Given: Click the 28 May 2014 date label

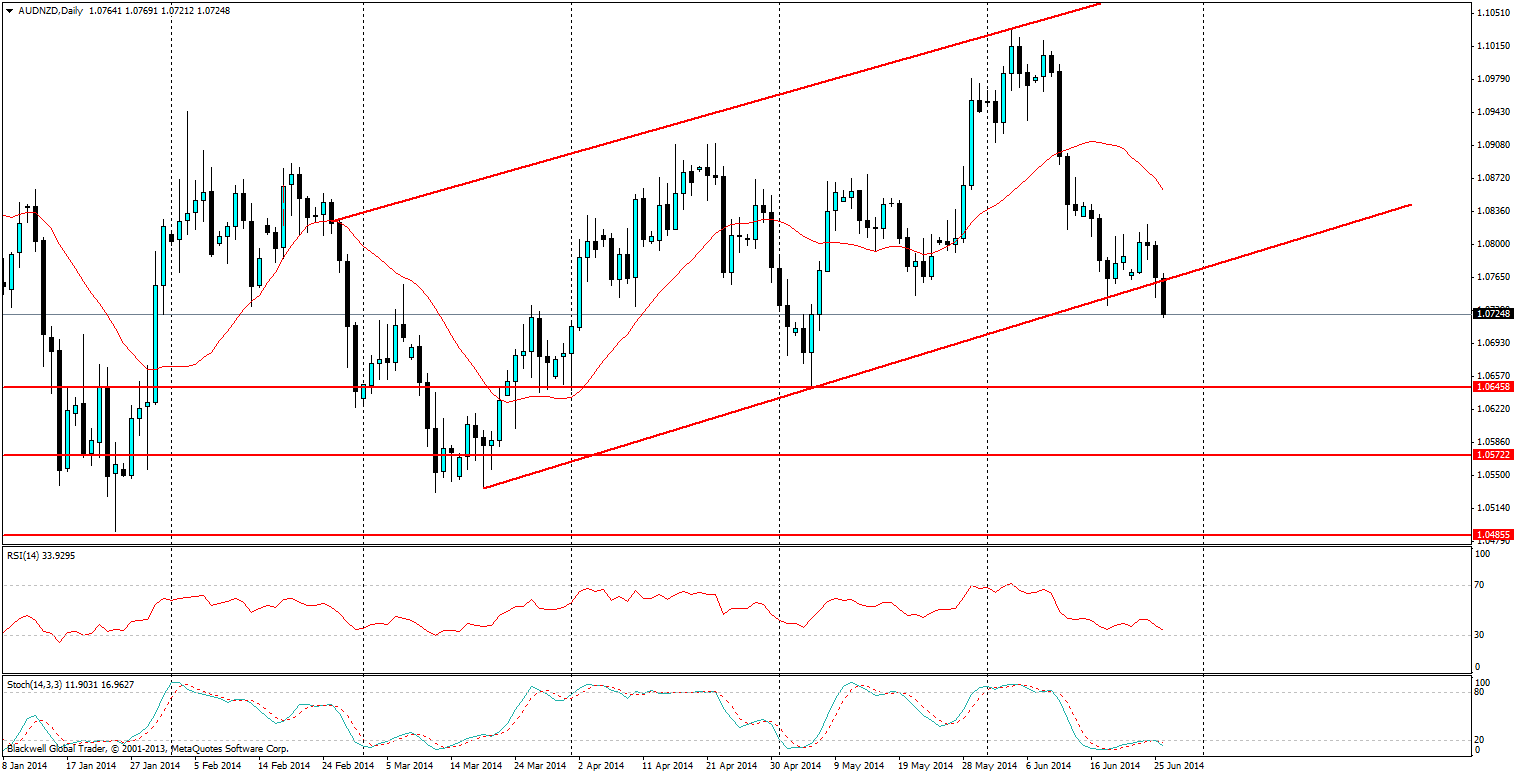Looking at the screenshot, I should click(x=988, y=766).
